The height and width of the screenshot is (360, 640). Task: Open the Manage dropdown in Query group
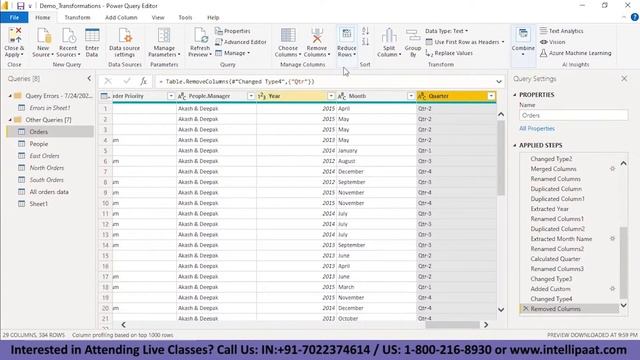tap(233, 53)
